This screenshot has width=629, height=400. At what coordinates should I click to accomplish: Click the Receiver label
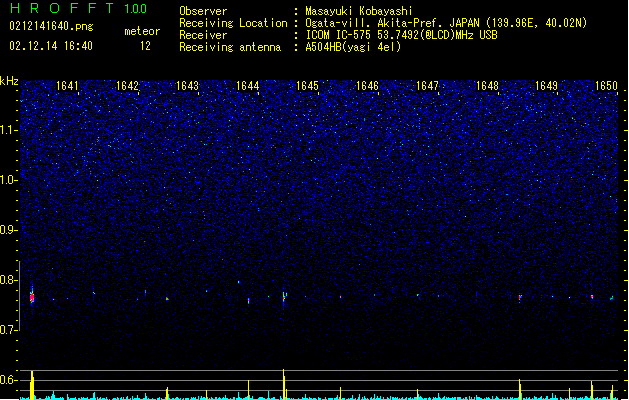[203, 35]
